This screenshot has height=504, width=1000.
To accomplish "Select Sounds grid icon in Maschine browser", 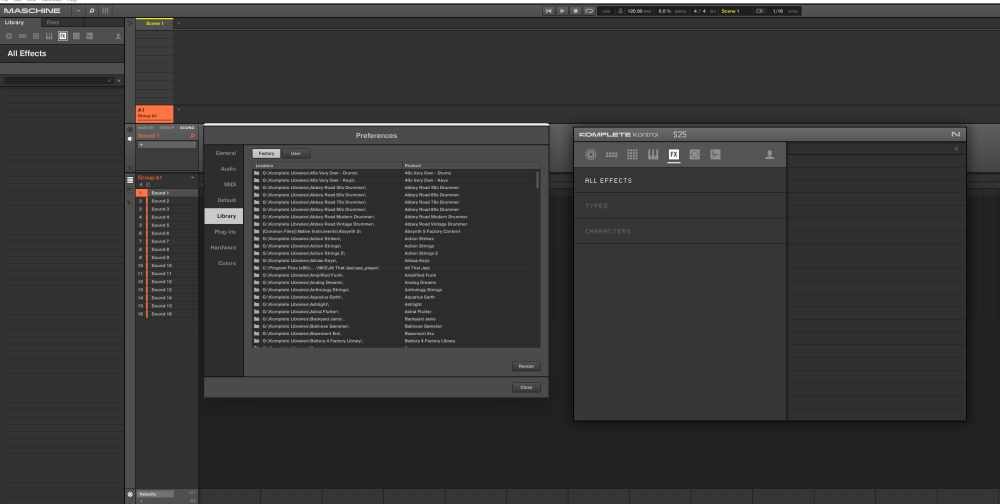I will (x=36, y=36).
